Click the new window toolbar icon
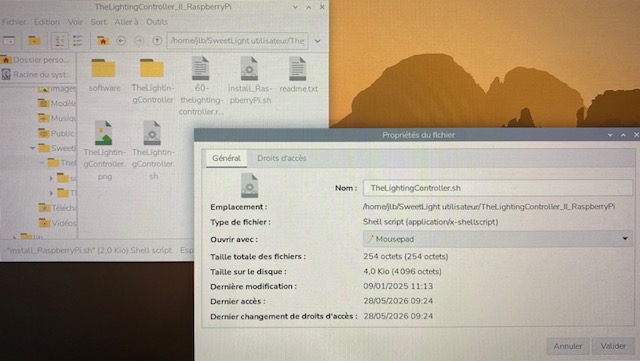The height and width of the screenshot is (361, 640). pos(9,40)
